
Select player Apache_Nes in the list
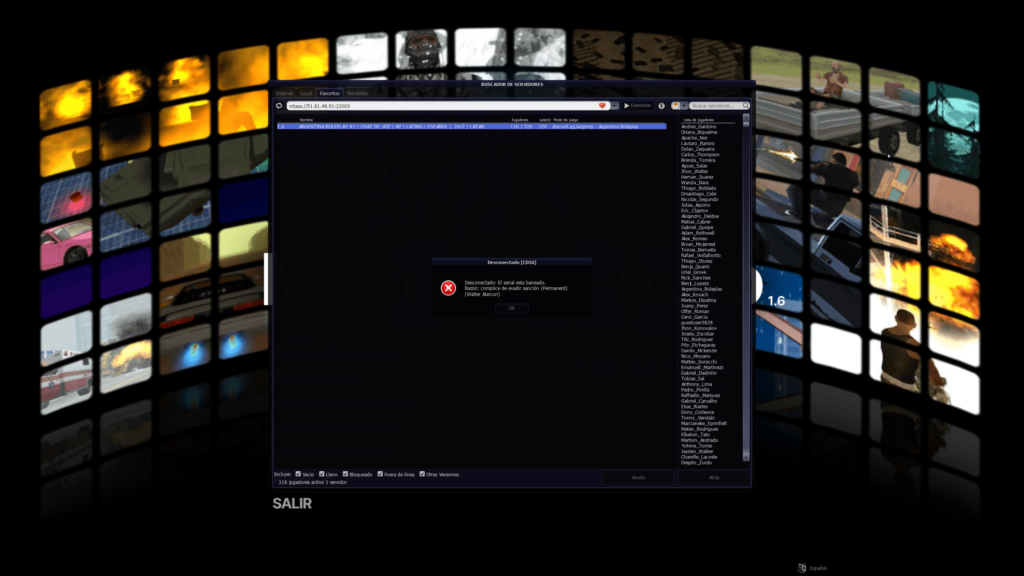(694, 138)
